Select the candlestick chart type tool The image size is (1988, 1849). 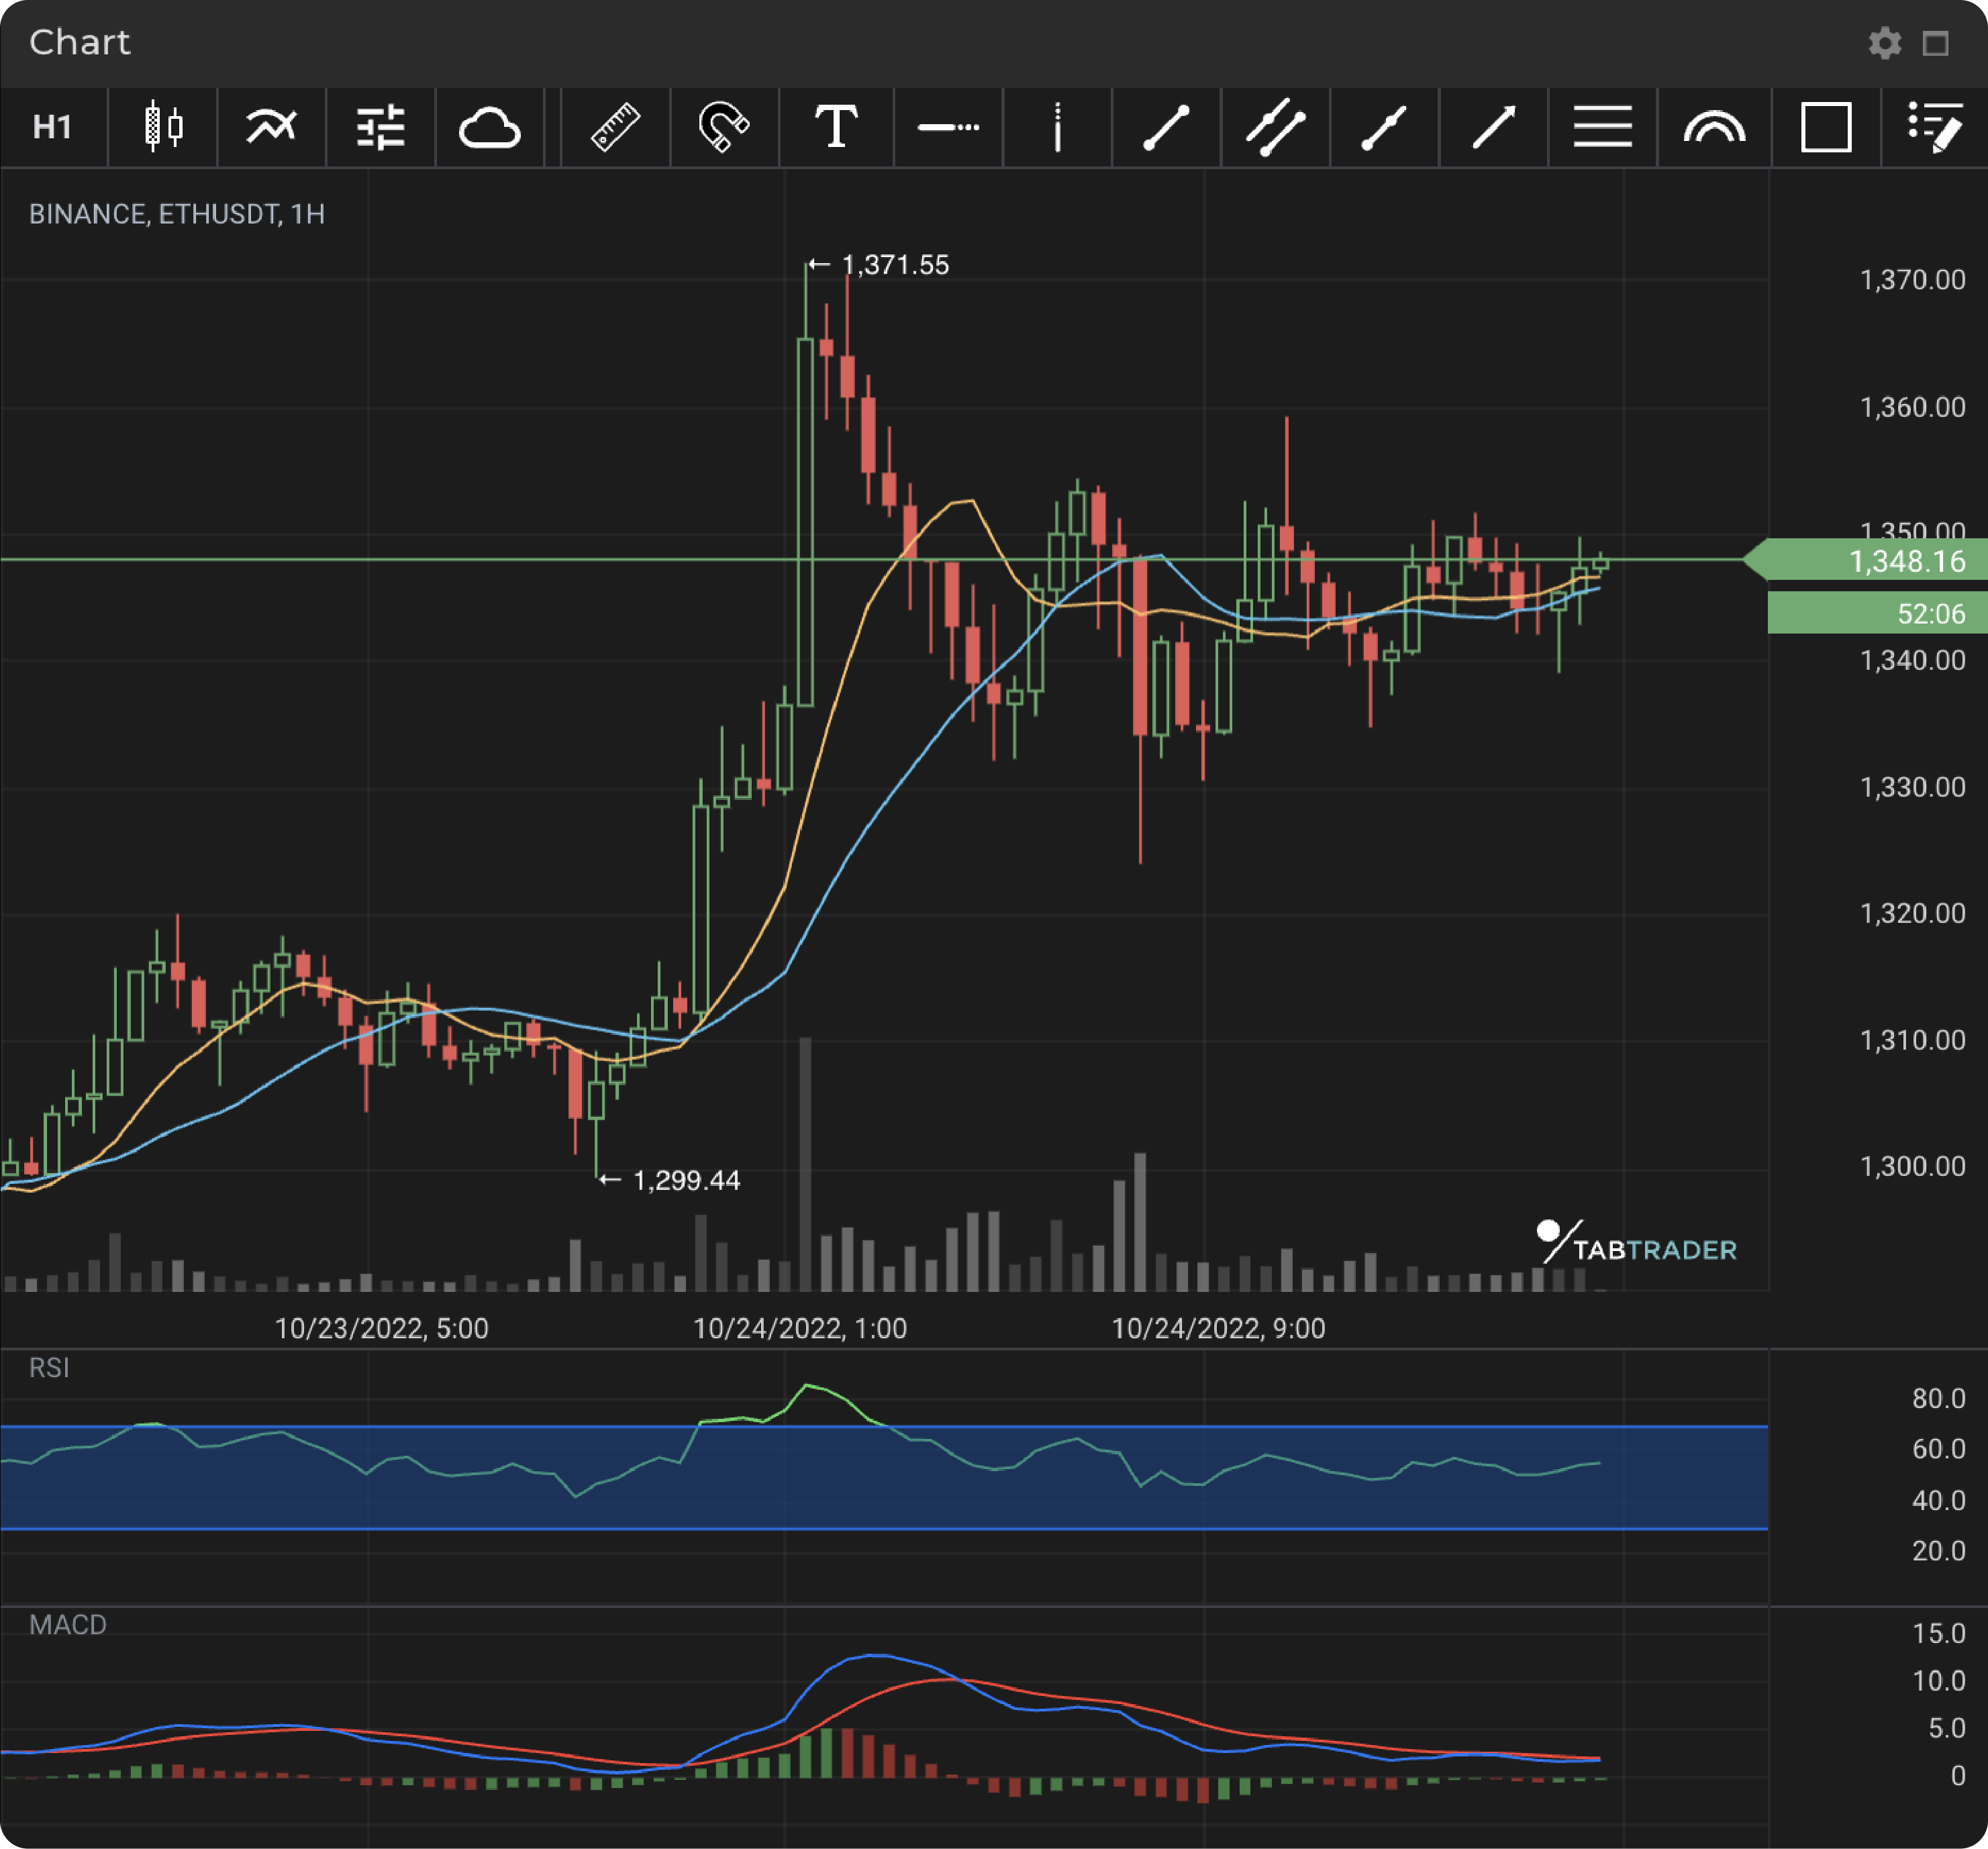coord(163,127)
